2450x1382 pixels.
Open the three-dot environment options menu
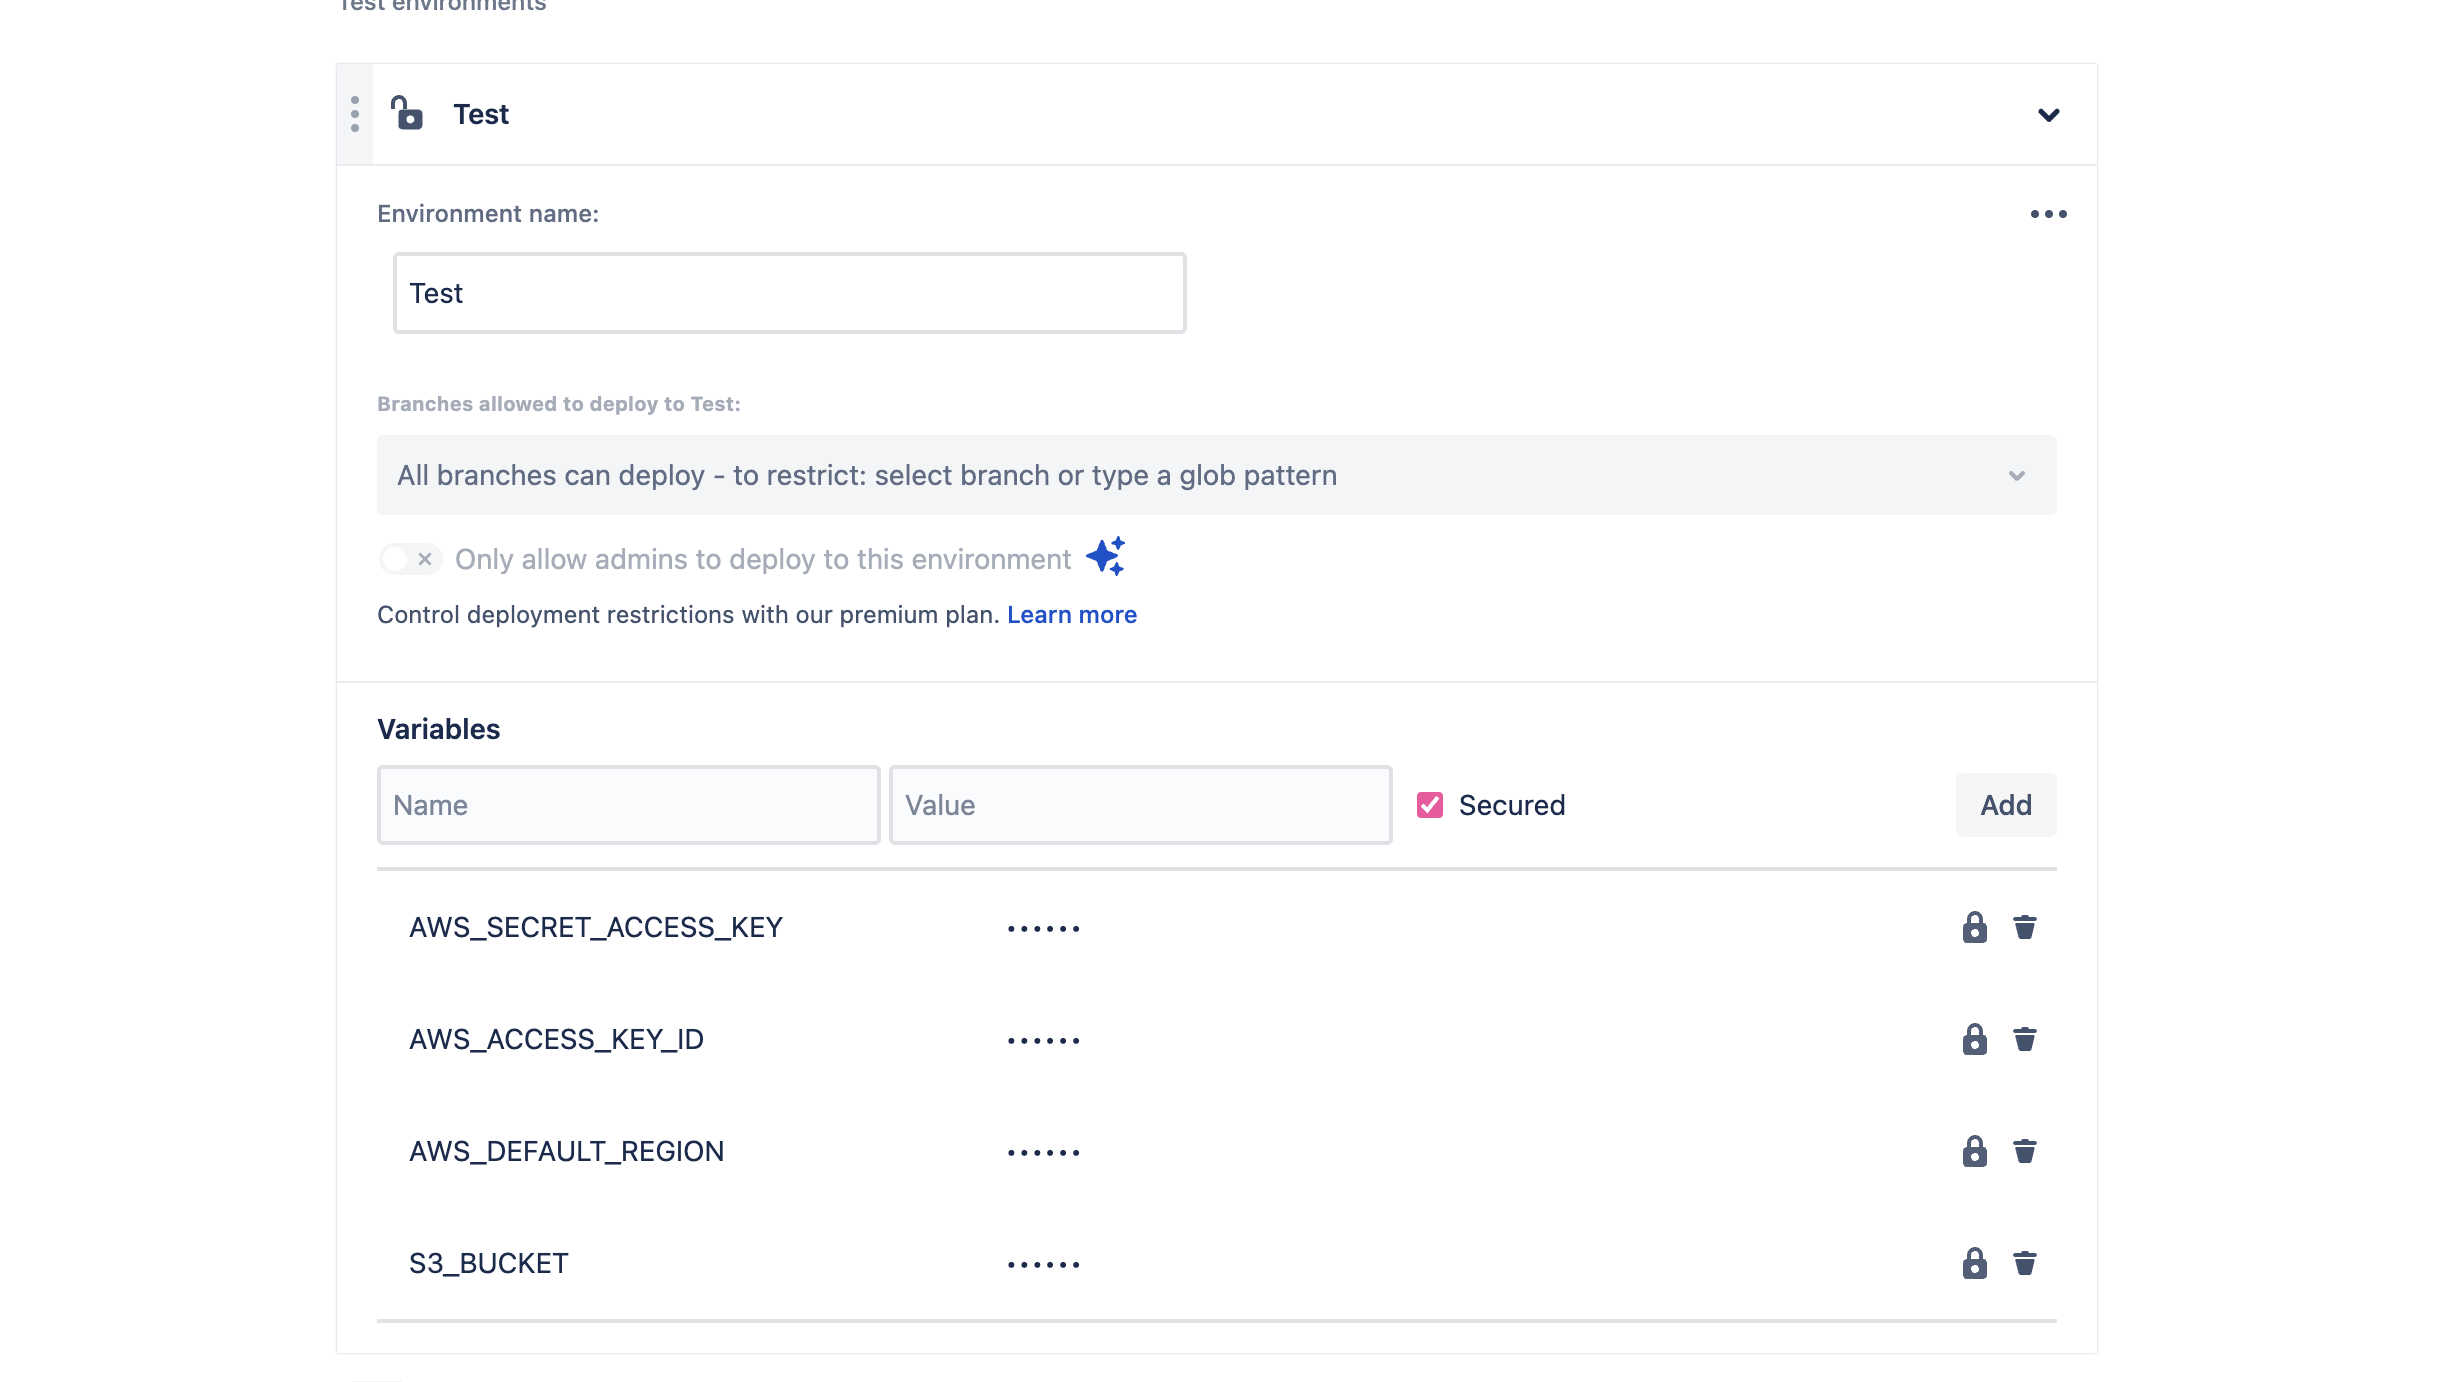click(2048, 214)
